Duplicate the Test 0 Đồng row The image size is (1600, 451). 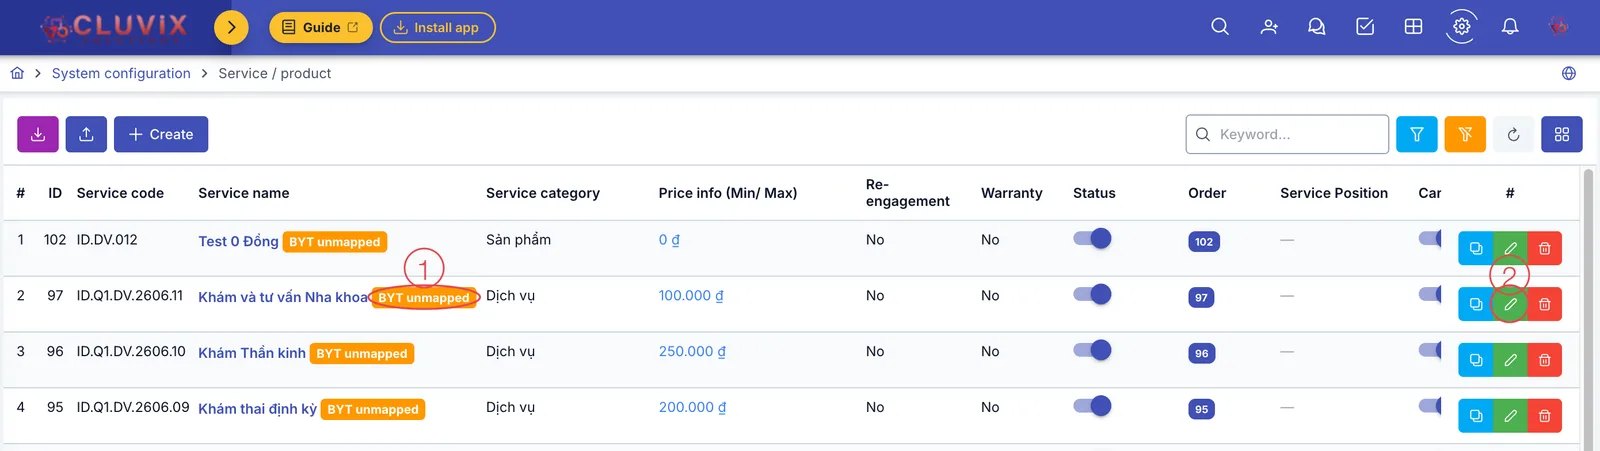point(1476,248)
